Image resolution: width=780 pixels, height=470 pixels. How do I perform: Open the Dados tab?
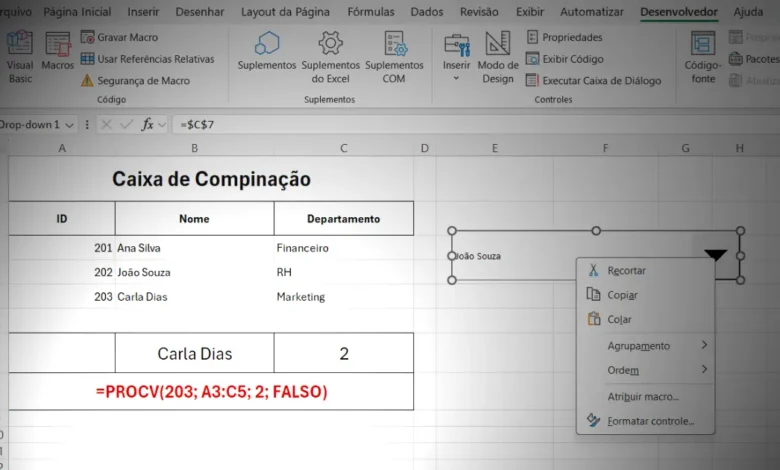pyautogui.click(x=427, y=11)
